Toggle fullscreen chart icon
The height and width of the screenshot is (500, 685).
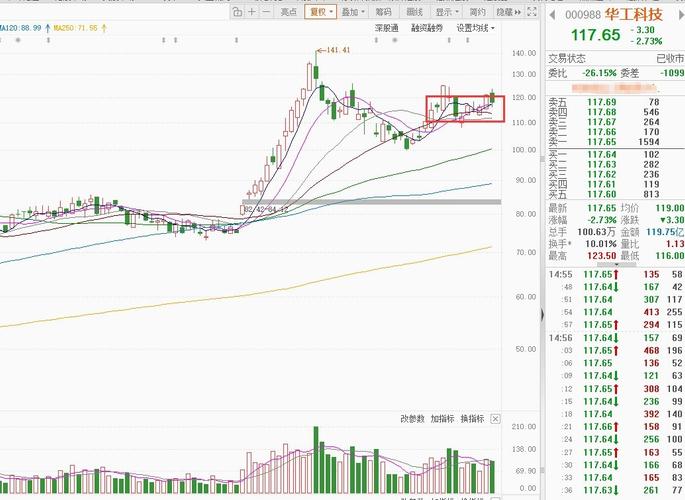[x=532, y=12]
